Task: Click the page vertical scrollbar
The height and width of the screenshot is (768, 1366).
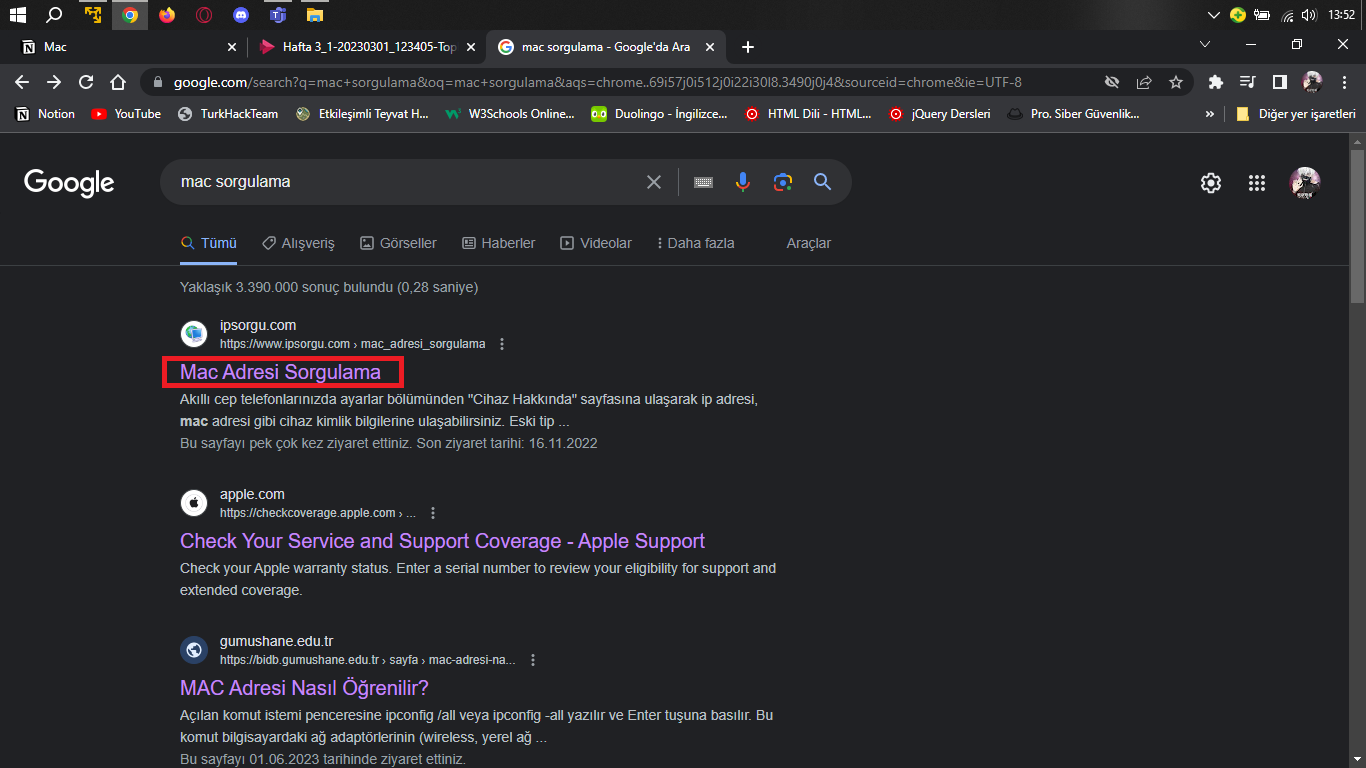Action: 1357,225
